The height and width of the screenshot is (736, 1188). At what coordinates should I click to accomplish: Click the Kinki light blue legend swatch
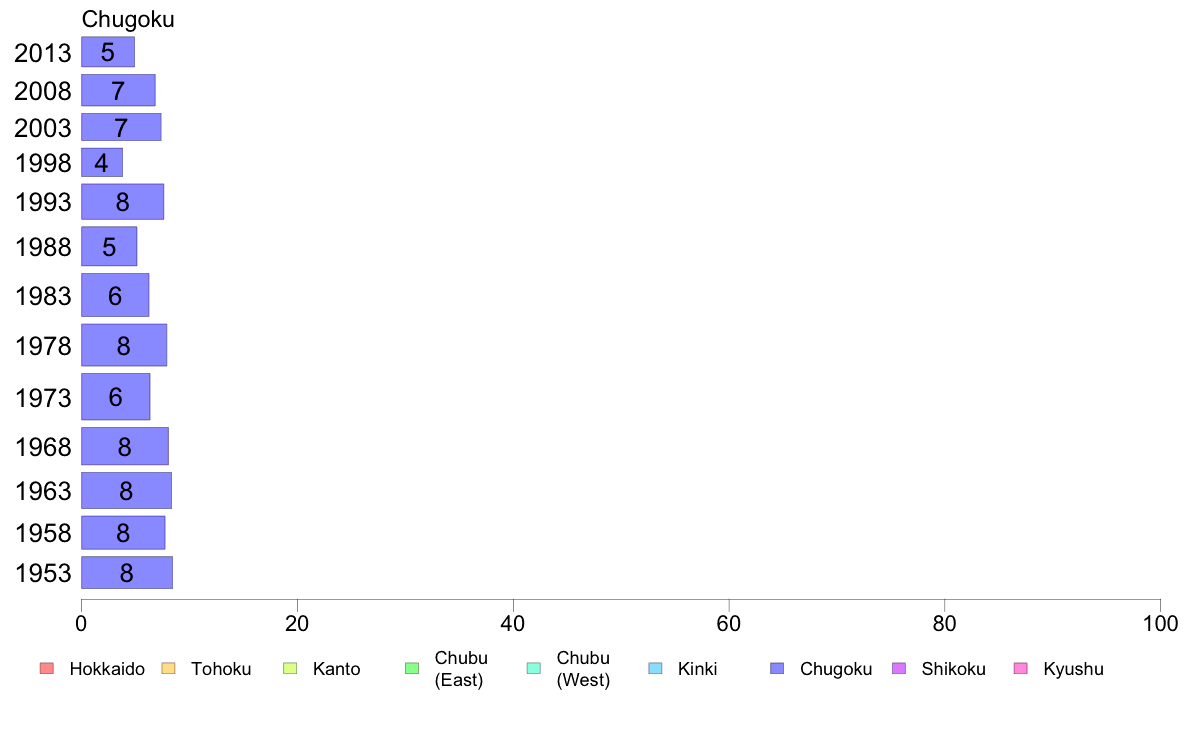click(x=655, y=669)
